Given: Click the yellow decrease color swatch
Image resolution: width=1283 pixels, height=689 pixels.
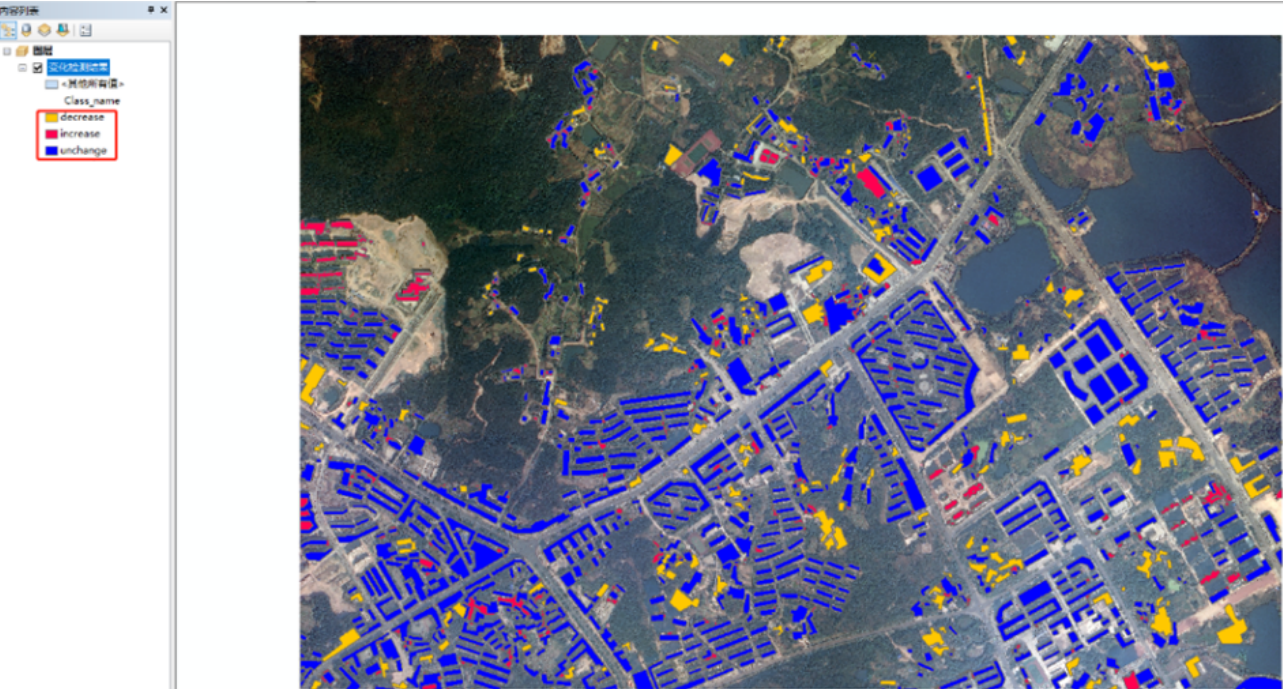Looking at the screenshot, I should pos(51,118).
